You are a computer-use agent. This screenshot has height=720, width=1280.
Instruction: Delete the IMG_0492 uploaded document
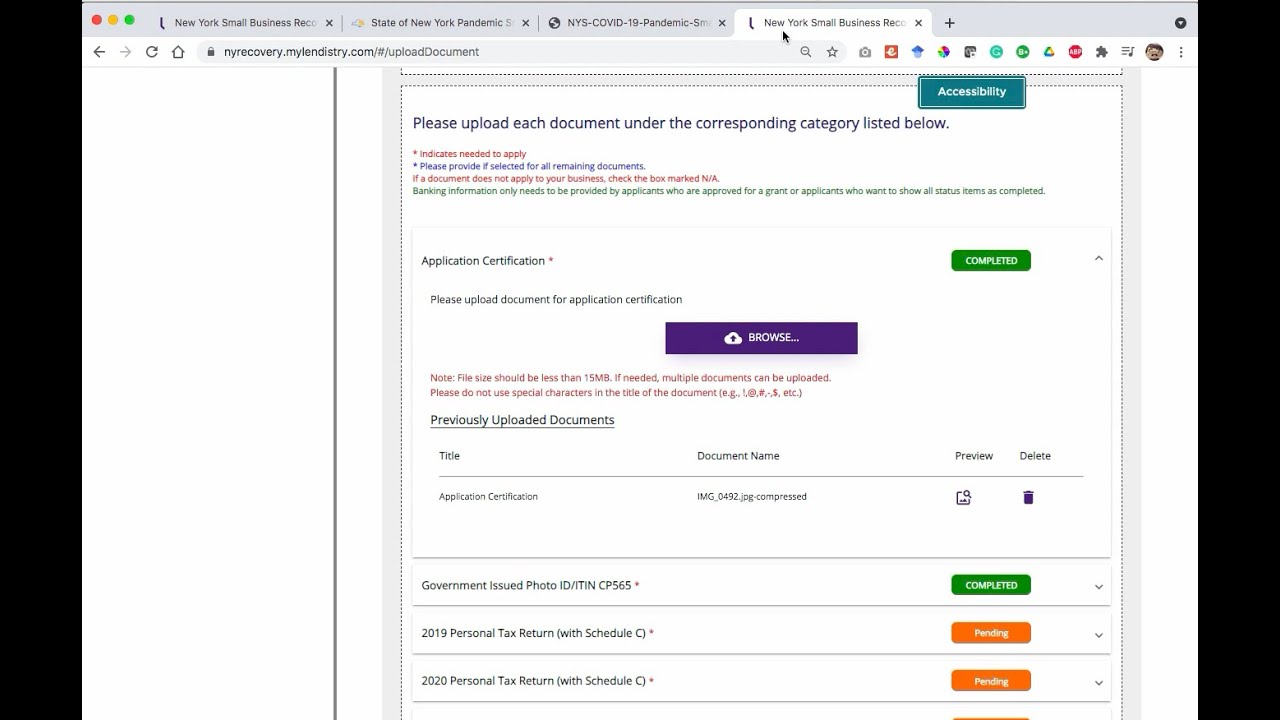[x=1028, y=497]
